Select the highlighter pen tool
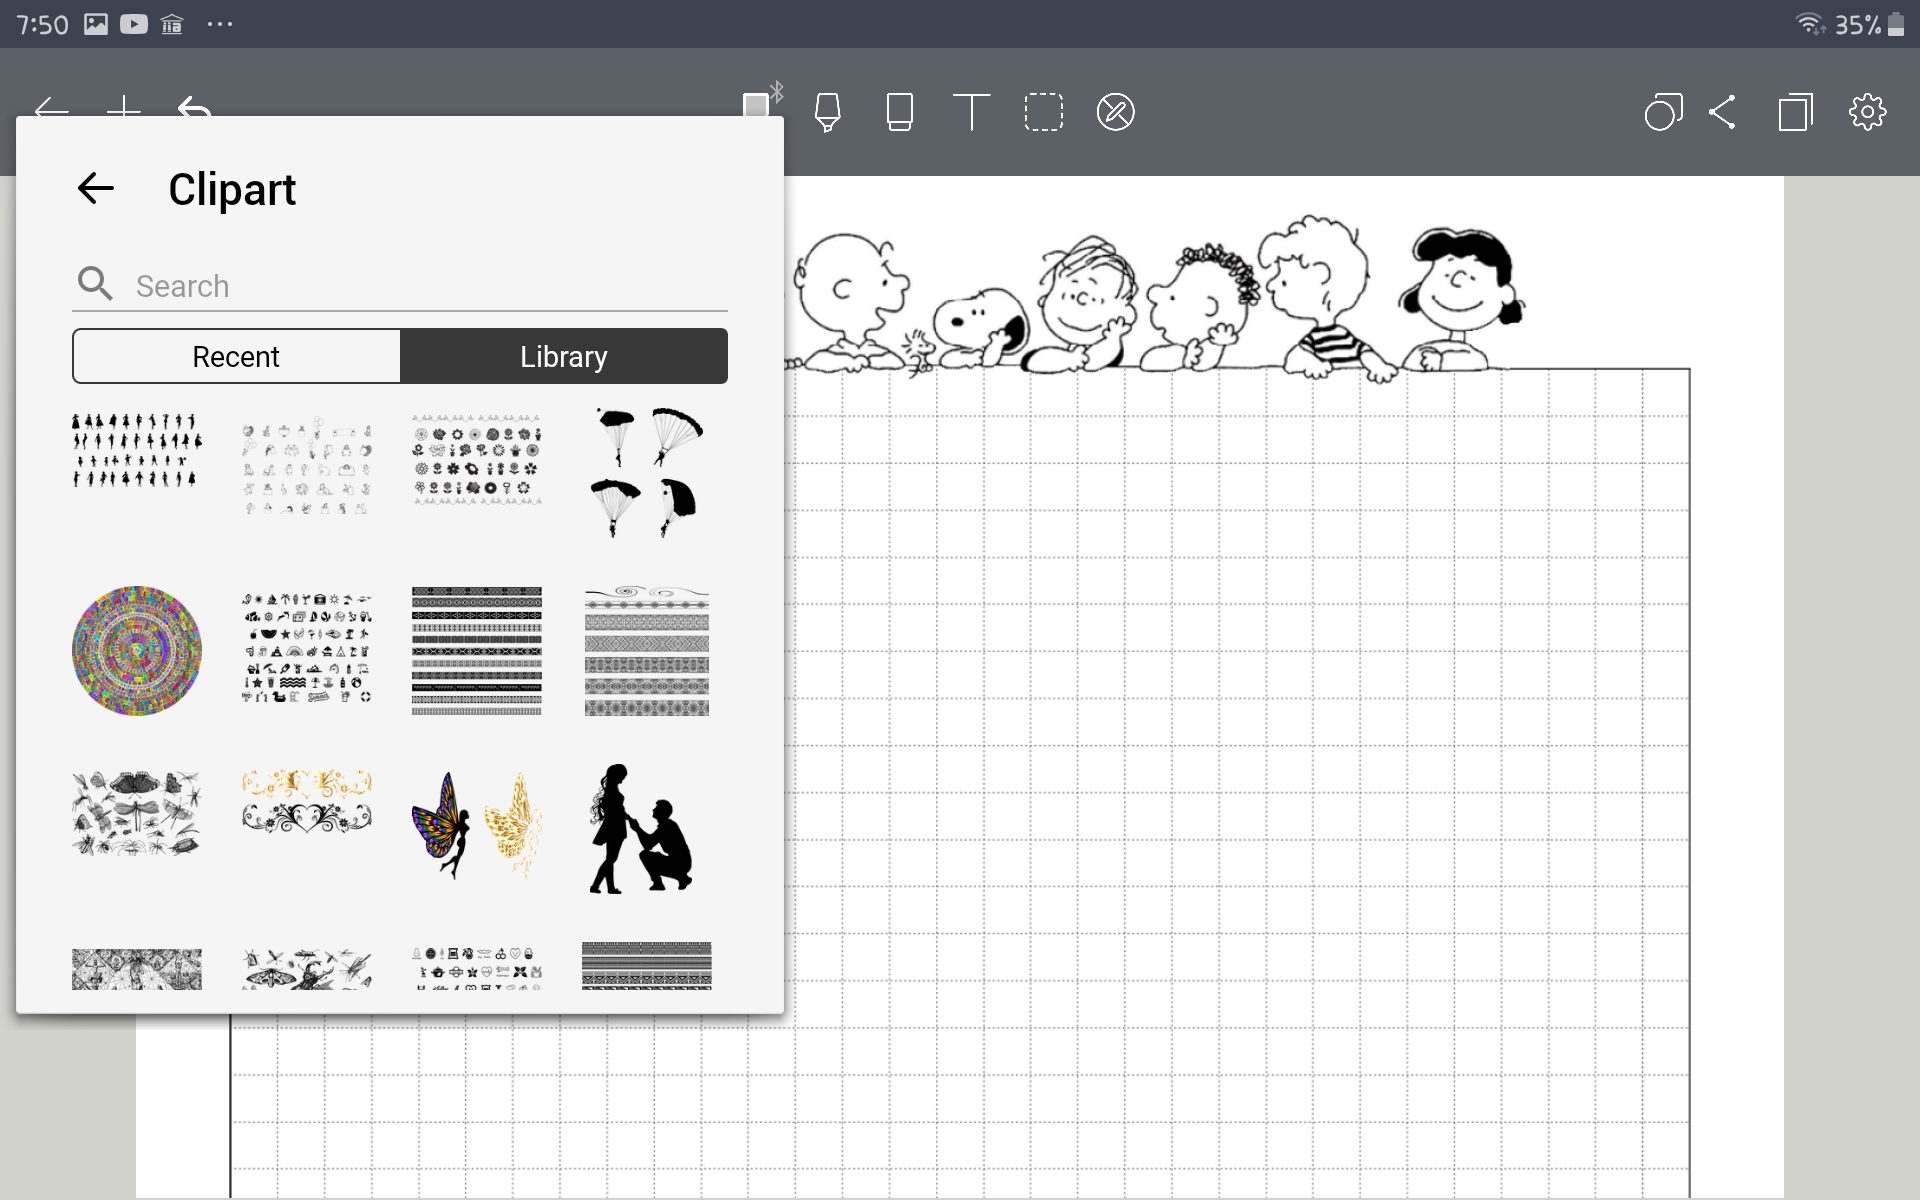 point(827,112)
